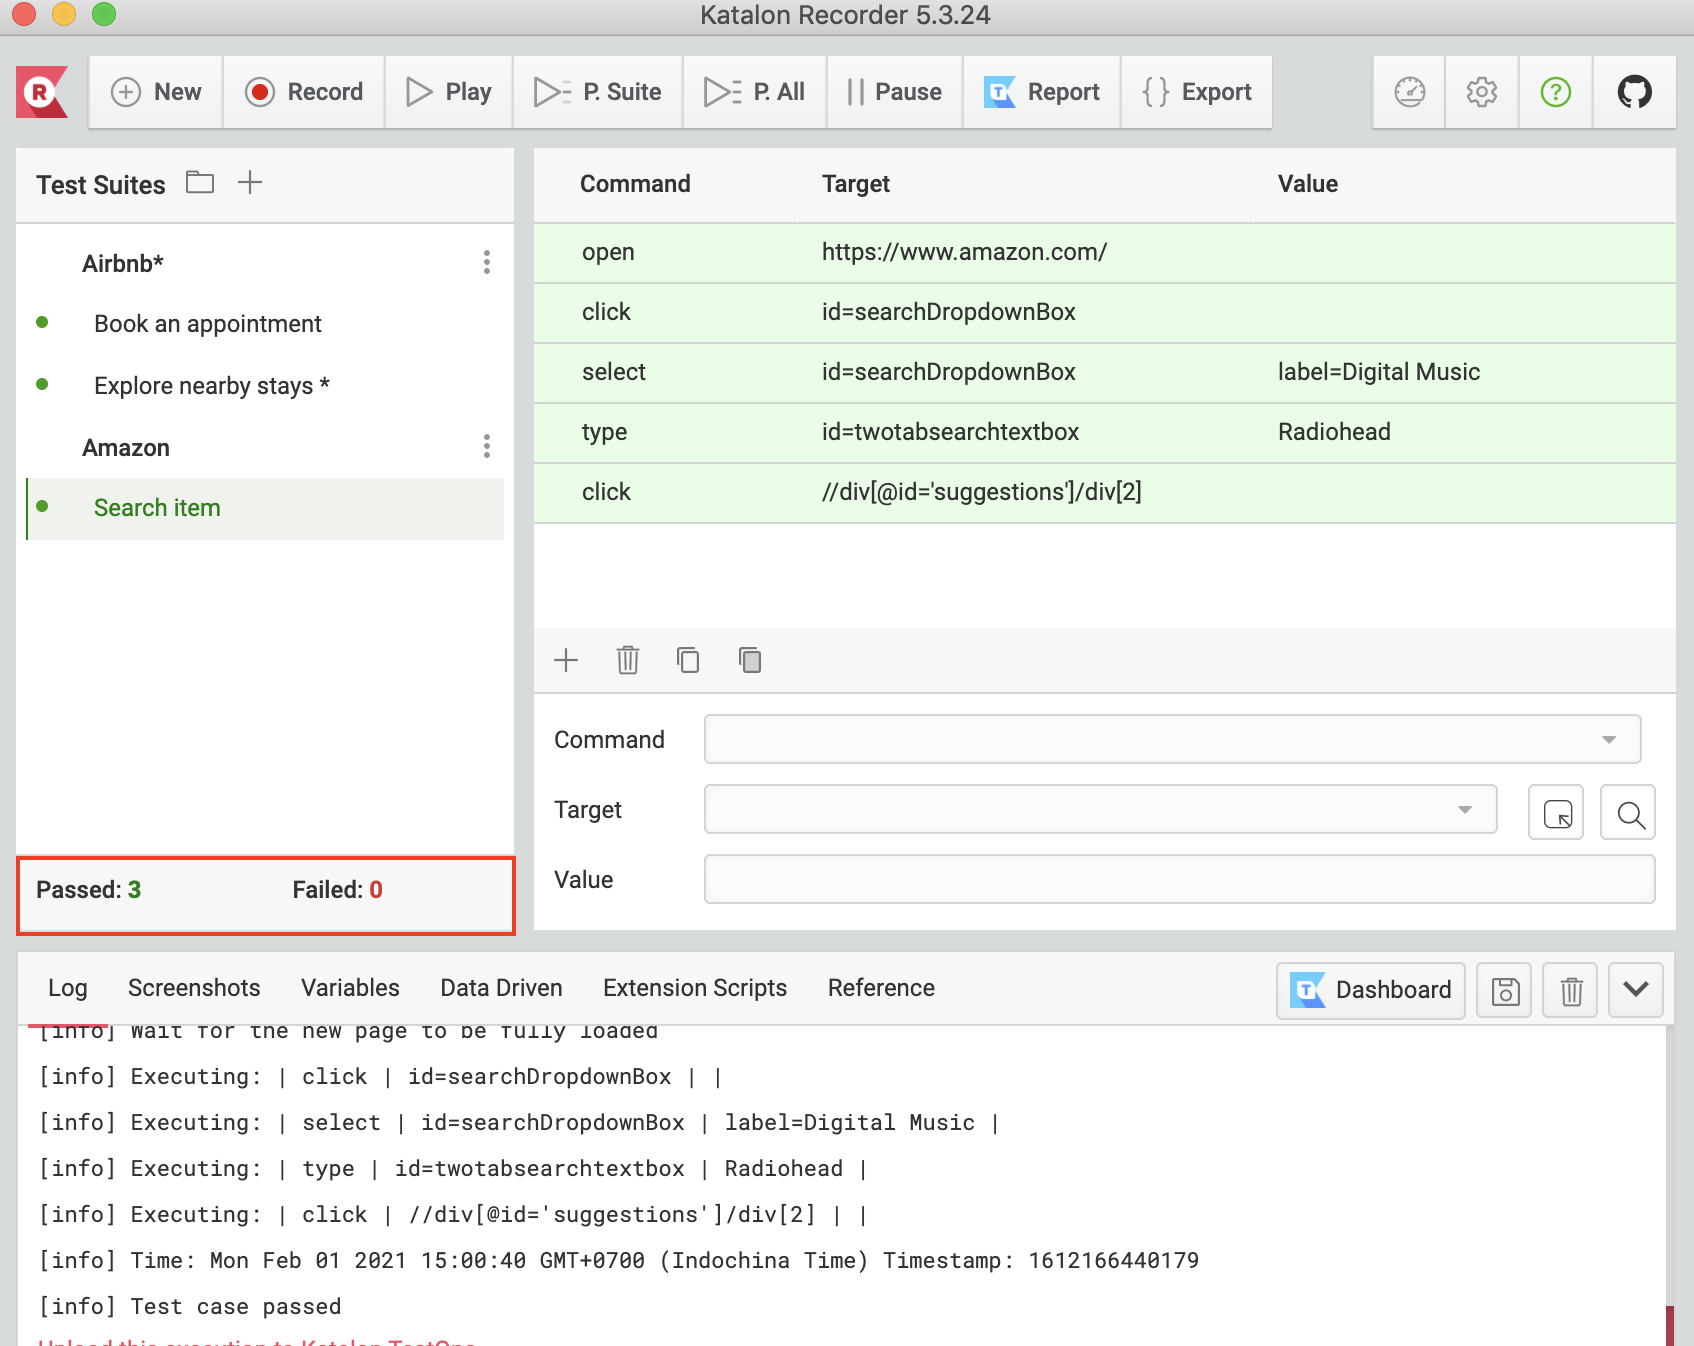Select the Airbnb* test suite
This screenshot has height=1346, width=1694.
click(x=123, y=264)
